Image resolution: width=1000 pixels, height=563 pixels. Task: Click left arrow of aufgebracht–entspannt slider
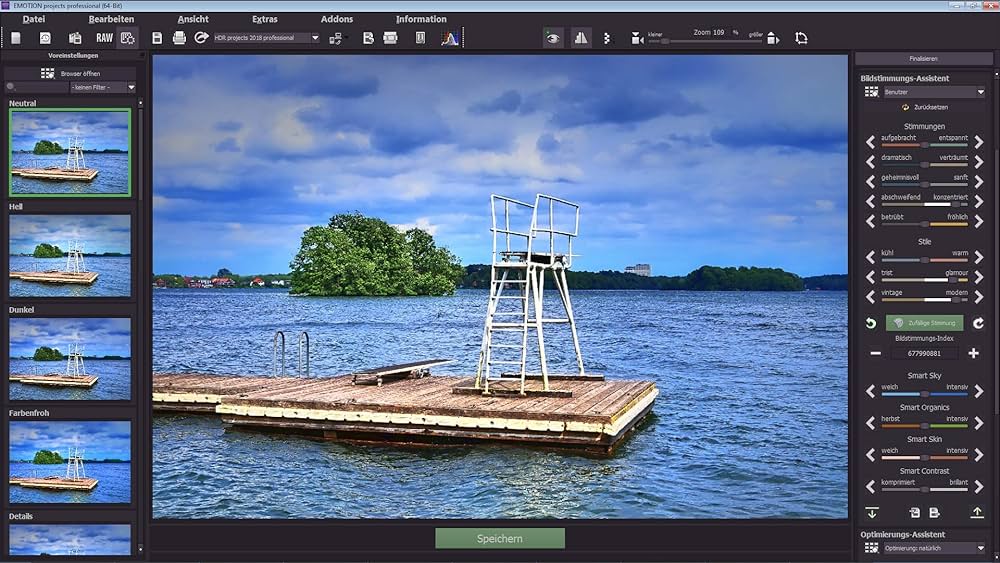pos(871,142)
